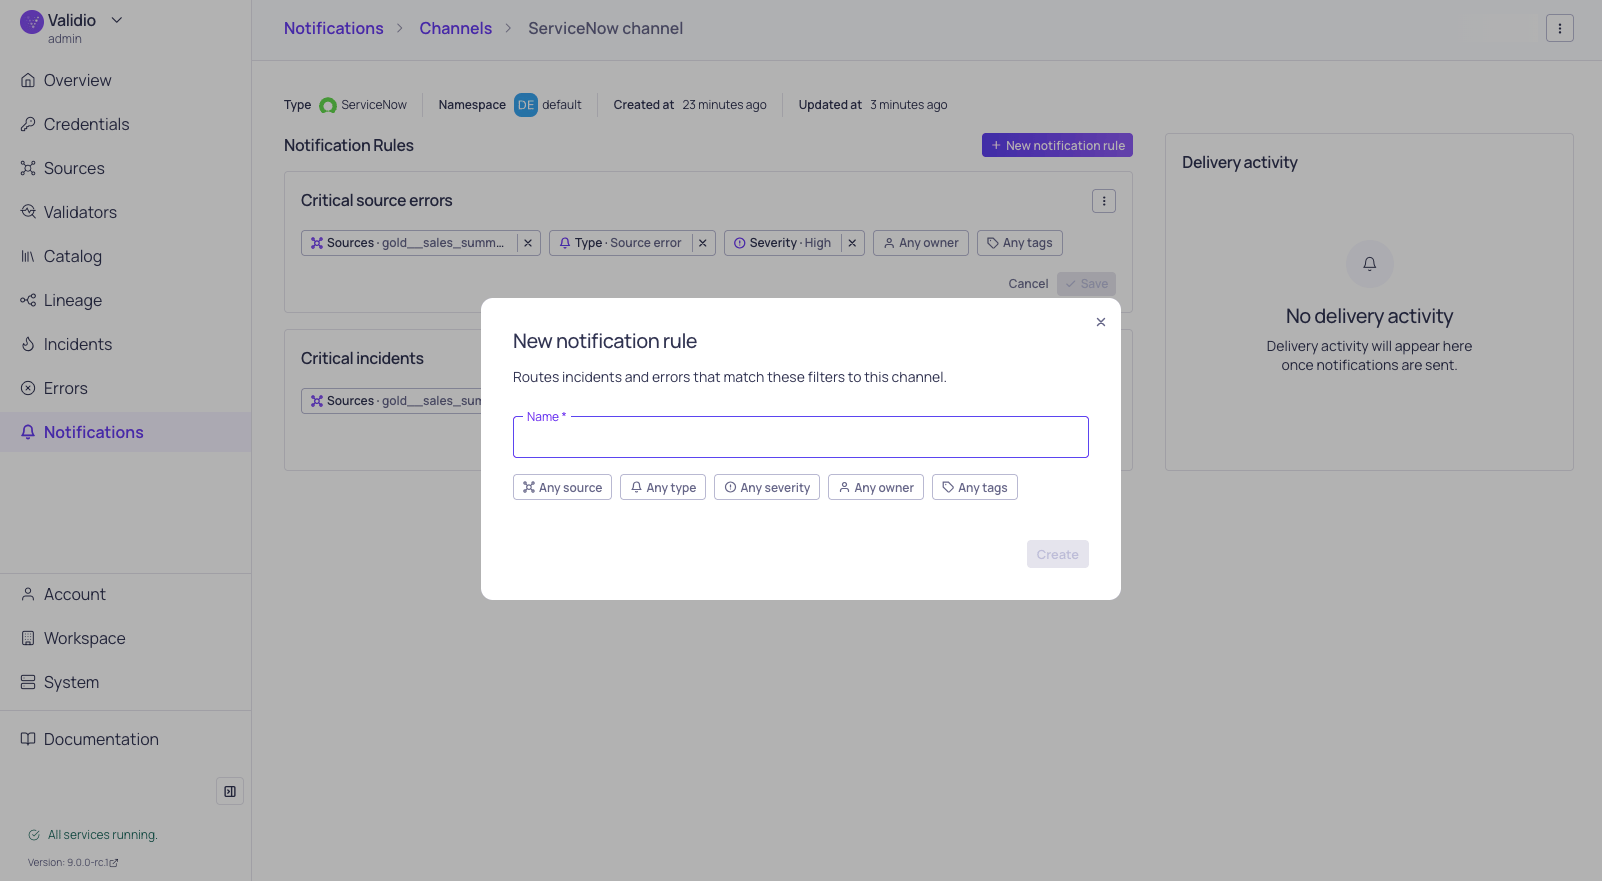Screen dimensions: 1602x881
Task: Open the Overview page
Action: 126,80
